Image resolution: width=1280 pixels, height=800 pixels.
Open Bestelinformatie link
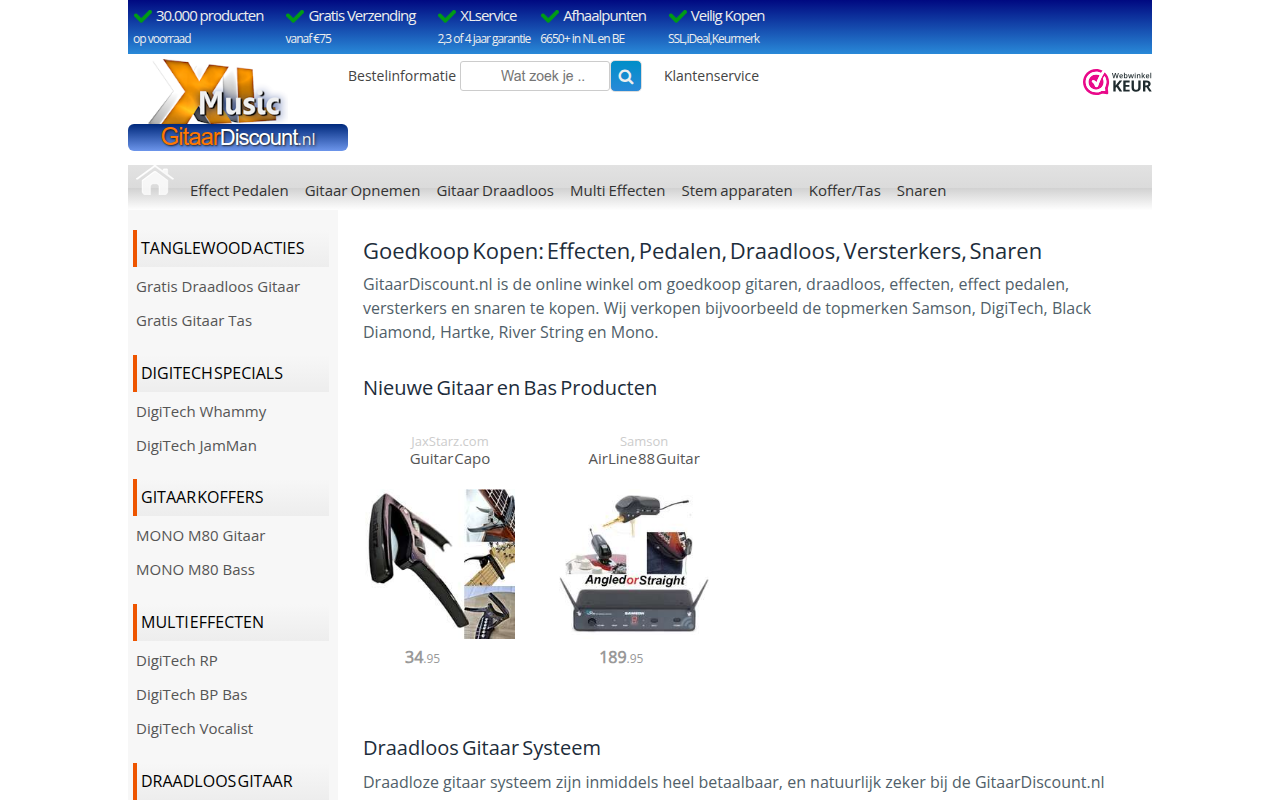[x=402, y=76]
